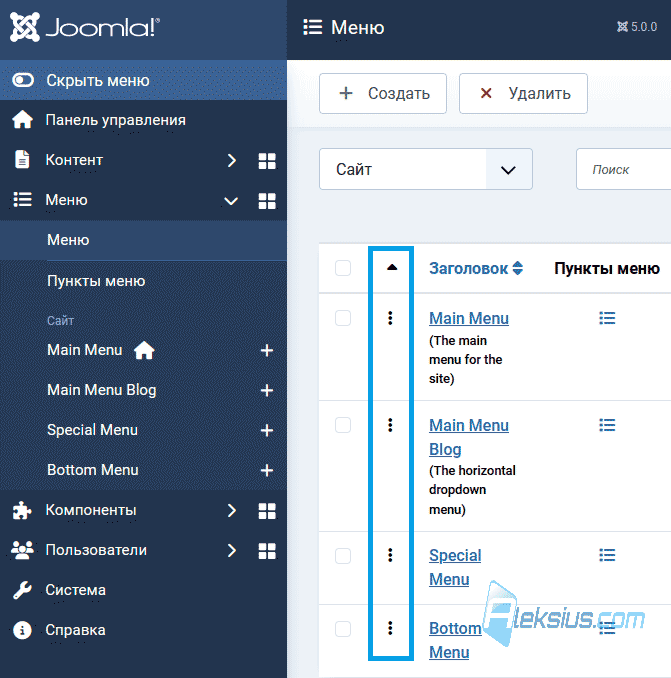Go to Система in the sidebar
The image size is (671, 678).
(76, 590)
